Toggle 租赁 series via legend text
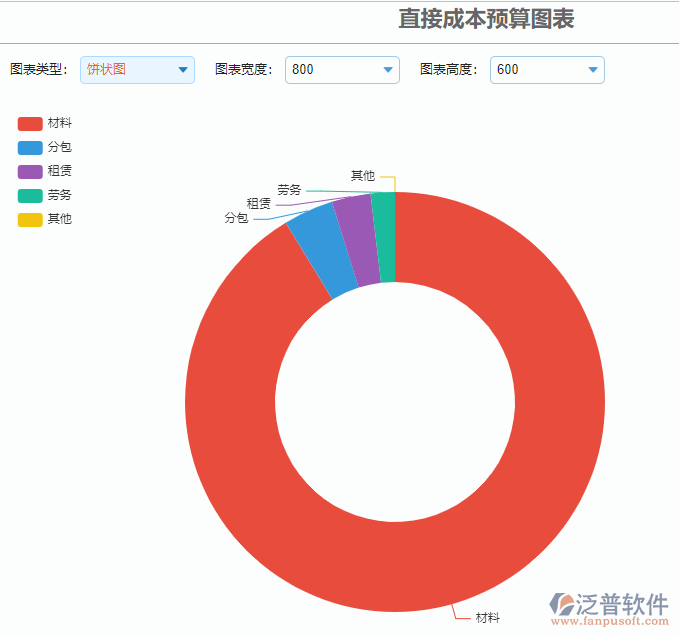Screen dimensions: 679x637 point(60,172)
